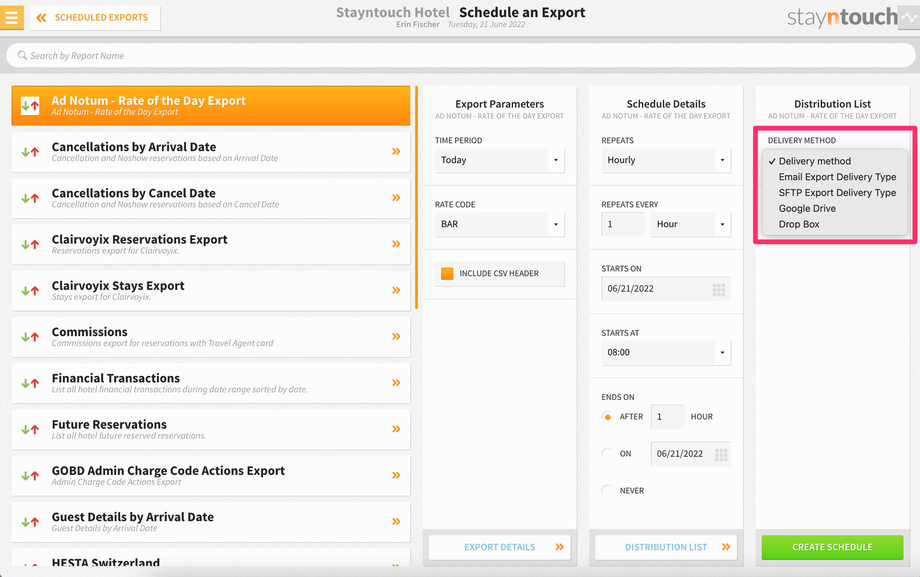Click the Commissions export arrows icon
Image resolution: width=920 pixels, height=577 pixels.
pyautogui.click(x=30, y=337)
